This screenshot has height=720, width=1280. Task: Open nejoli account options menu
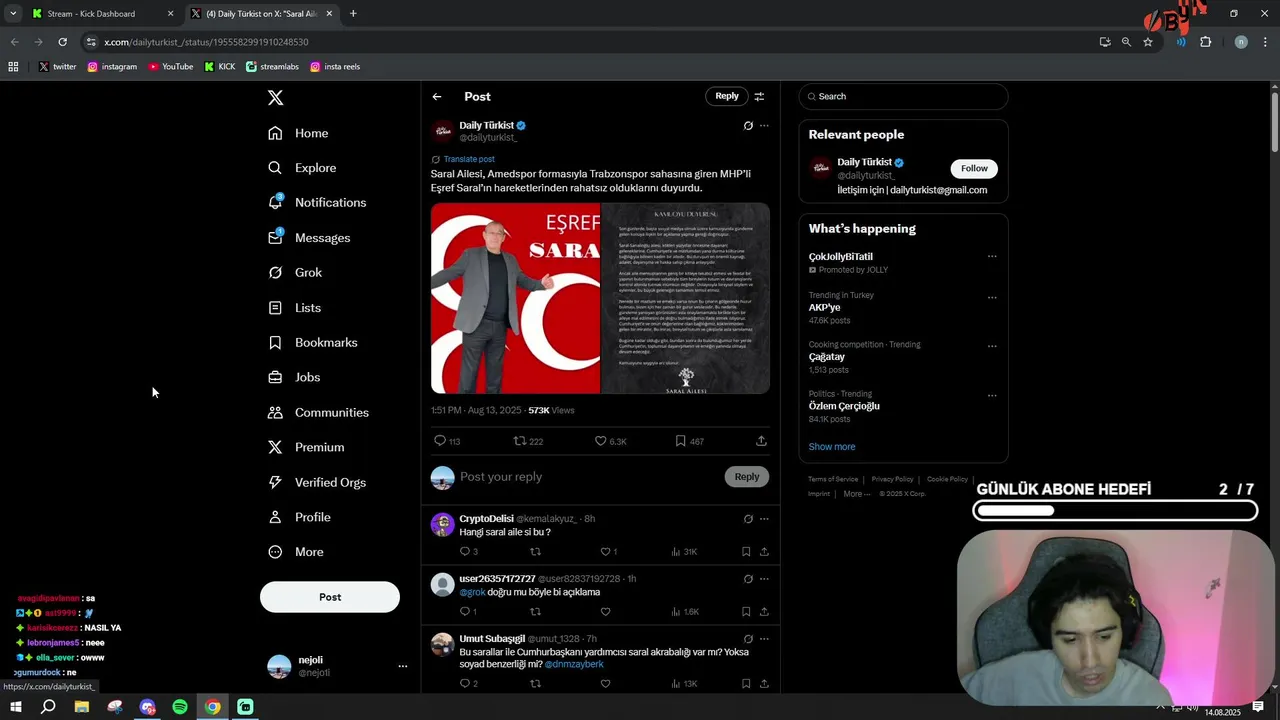coord(403,666)
